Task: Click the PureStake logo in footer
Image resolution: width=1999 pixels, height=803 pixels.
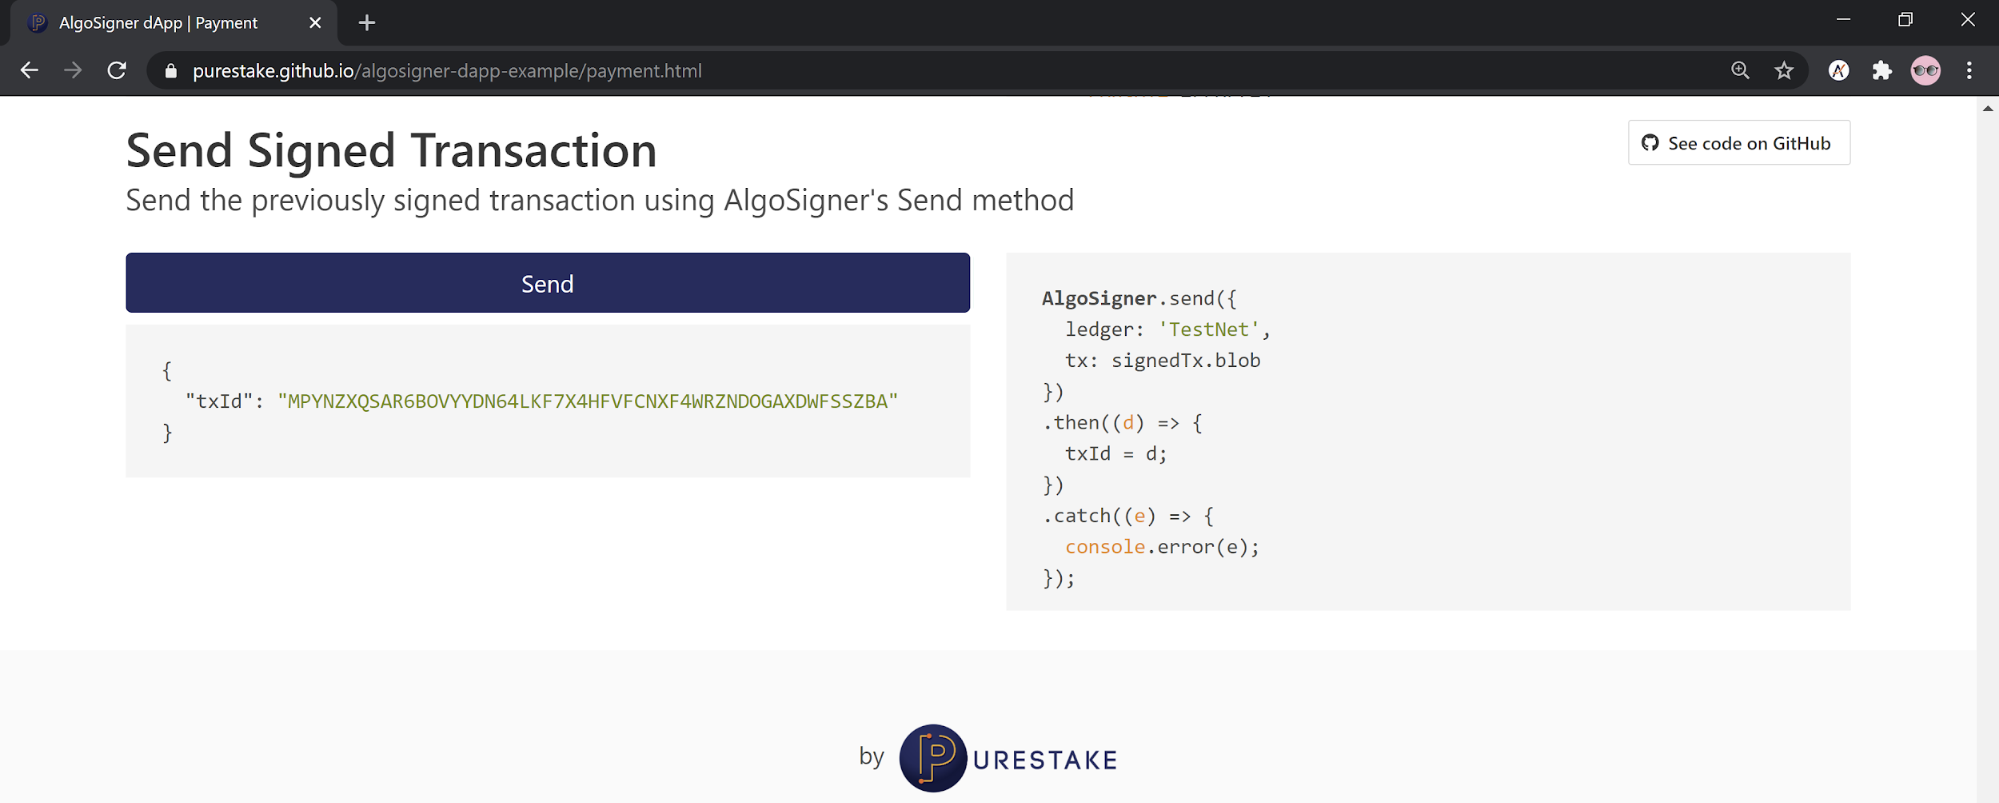Action: pyautogui.click(x=1007, y=758)
